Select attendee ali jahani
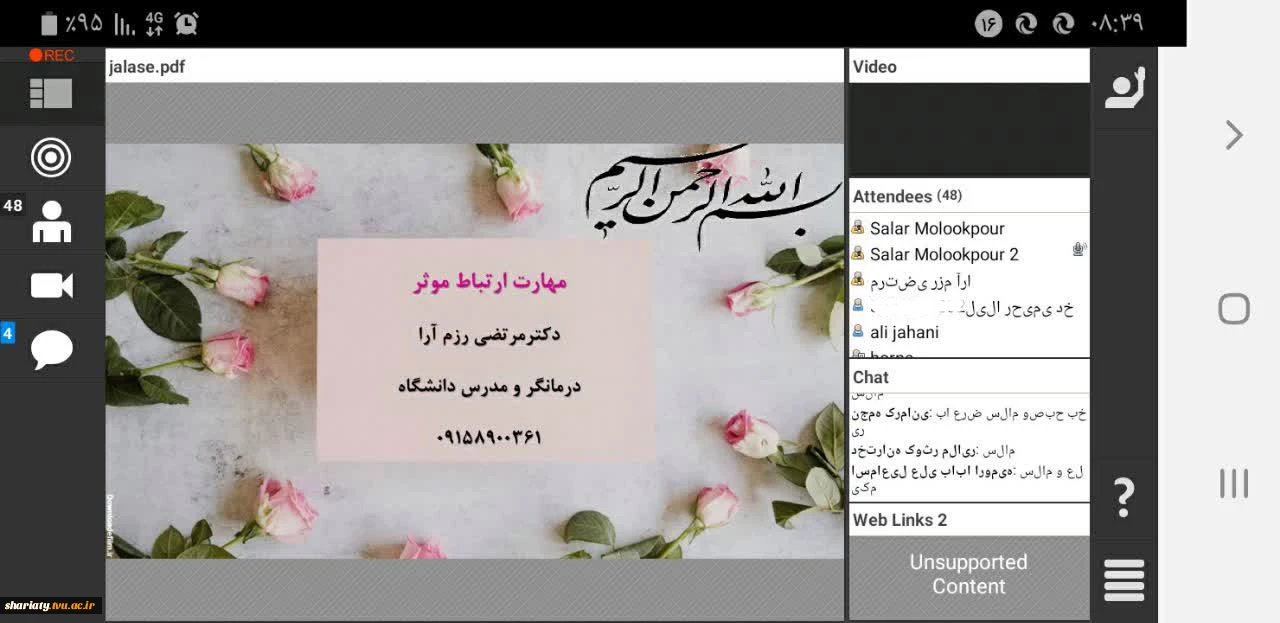This screenshot has width=1280, height=623. click(x=903, y=332)
